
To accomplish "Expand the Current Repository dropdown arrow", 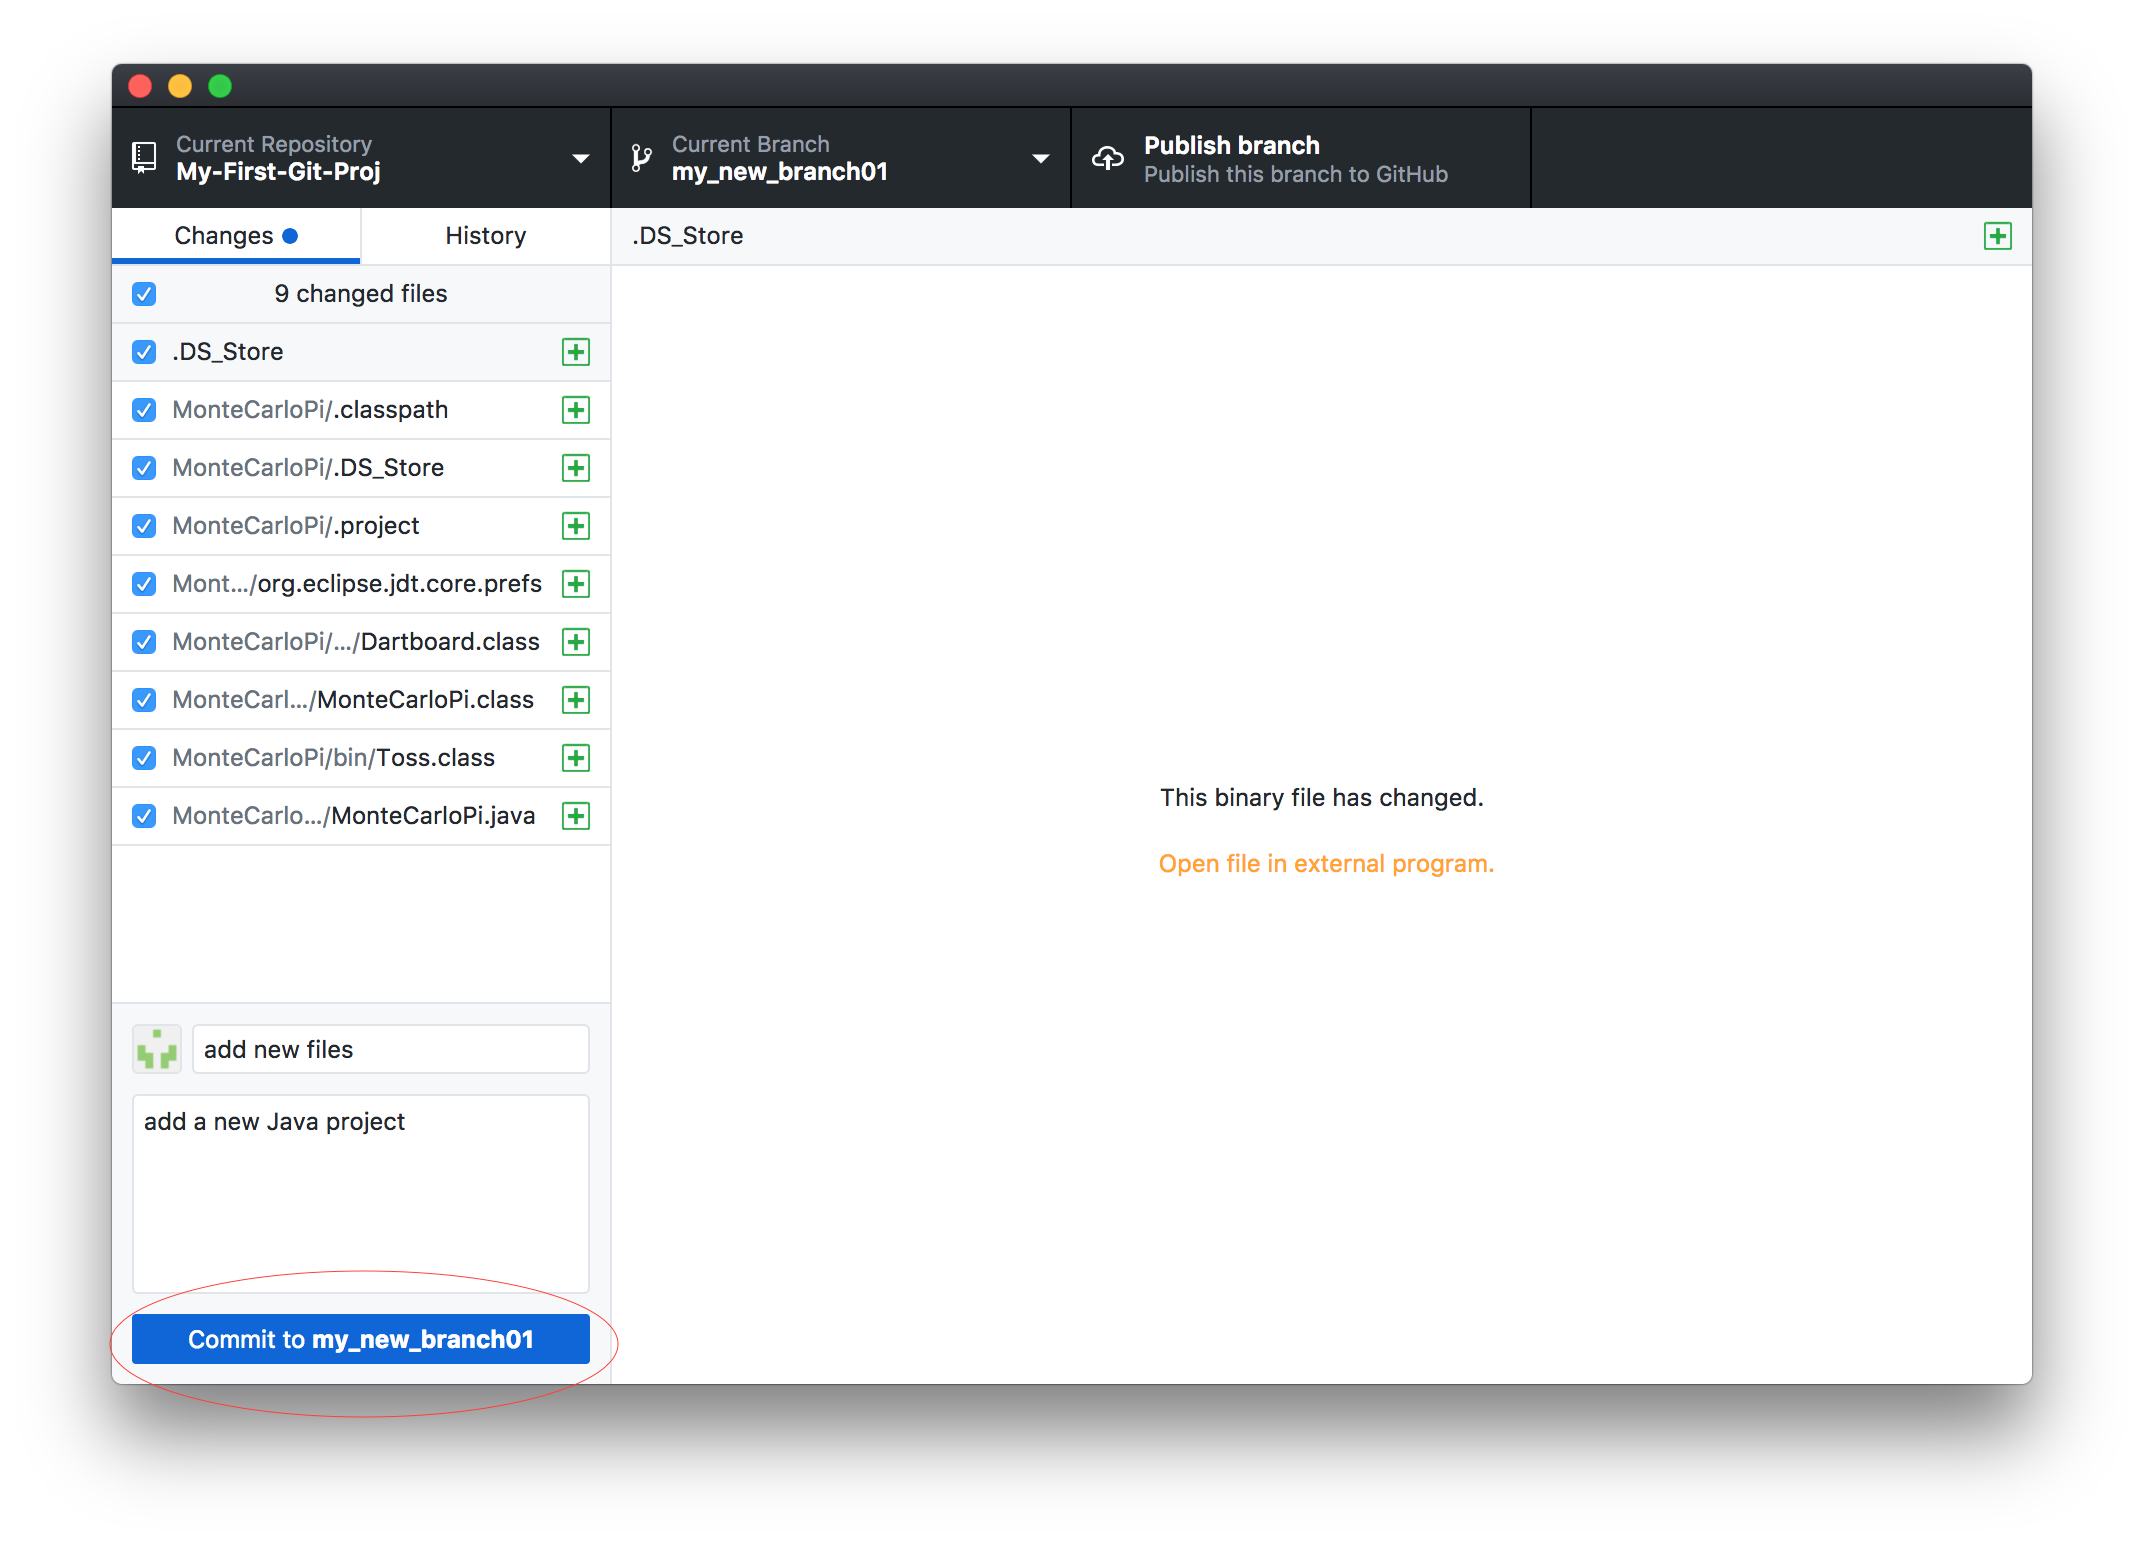I will pyautogui.click(x=580, y=159).
